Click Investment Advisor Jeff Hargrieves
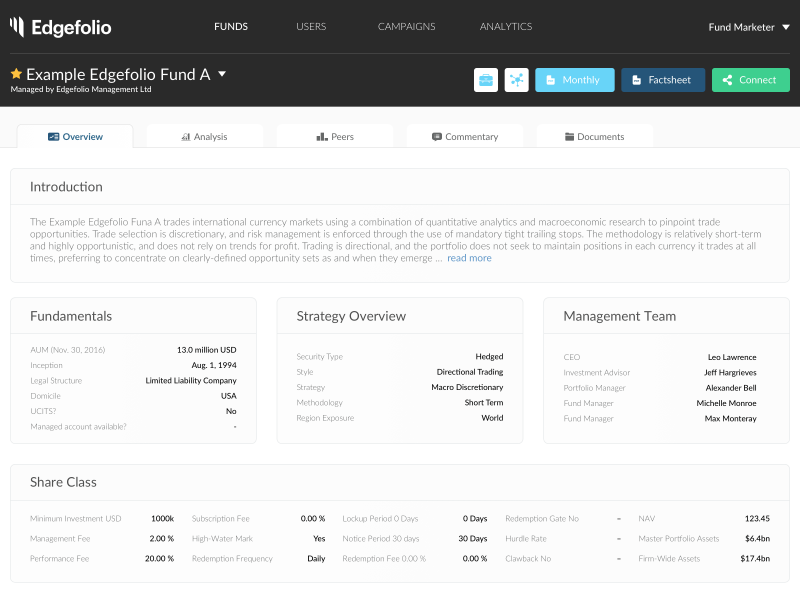 [x=730, y=372]
